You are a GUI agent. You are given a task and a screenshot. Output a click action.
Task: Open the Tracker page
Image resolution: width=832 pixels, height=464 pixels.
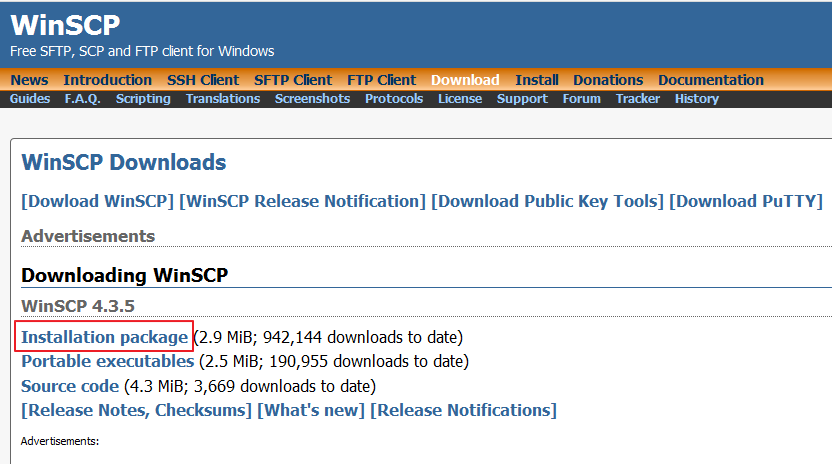[x=638, y=99]
